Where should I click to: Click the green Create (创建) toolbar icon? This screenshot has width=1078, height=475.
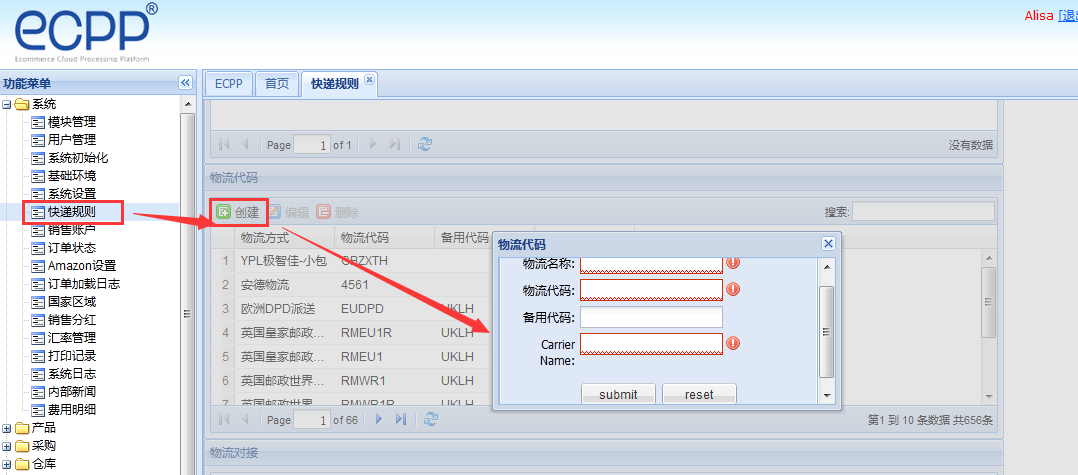click(223, 212)
